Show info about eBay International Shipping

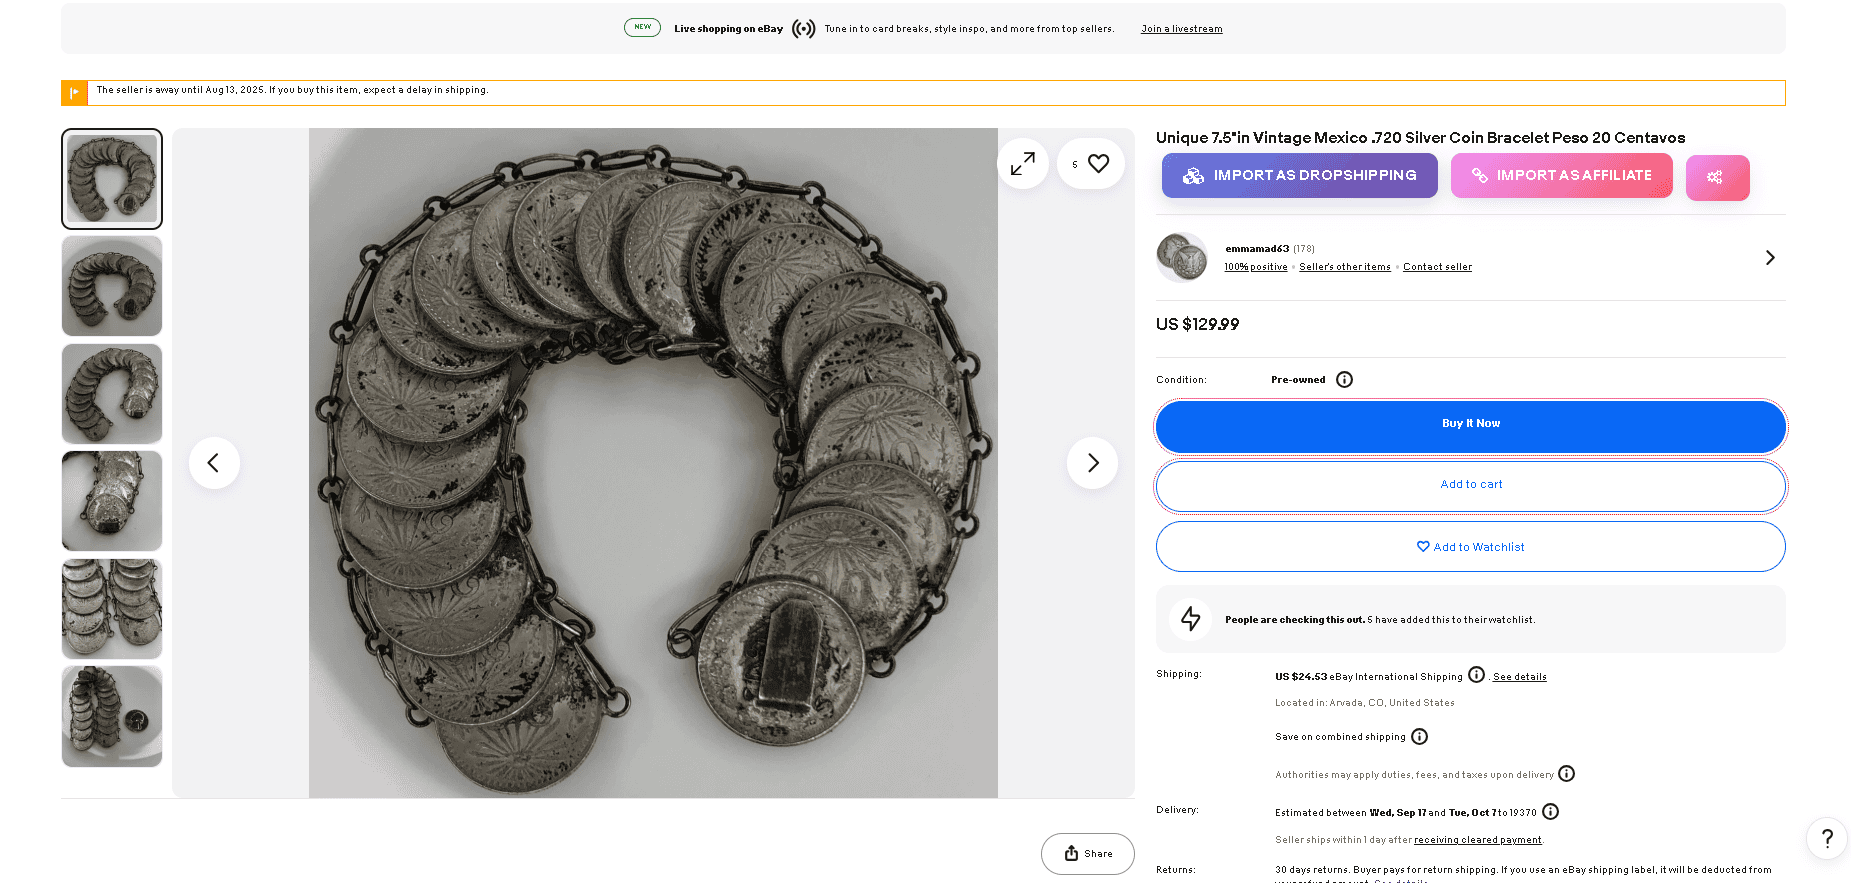tap(1476, 675)
